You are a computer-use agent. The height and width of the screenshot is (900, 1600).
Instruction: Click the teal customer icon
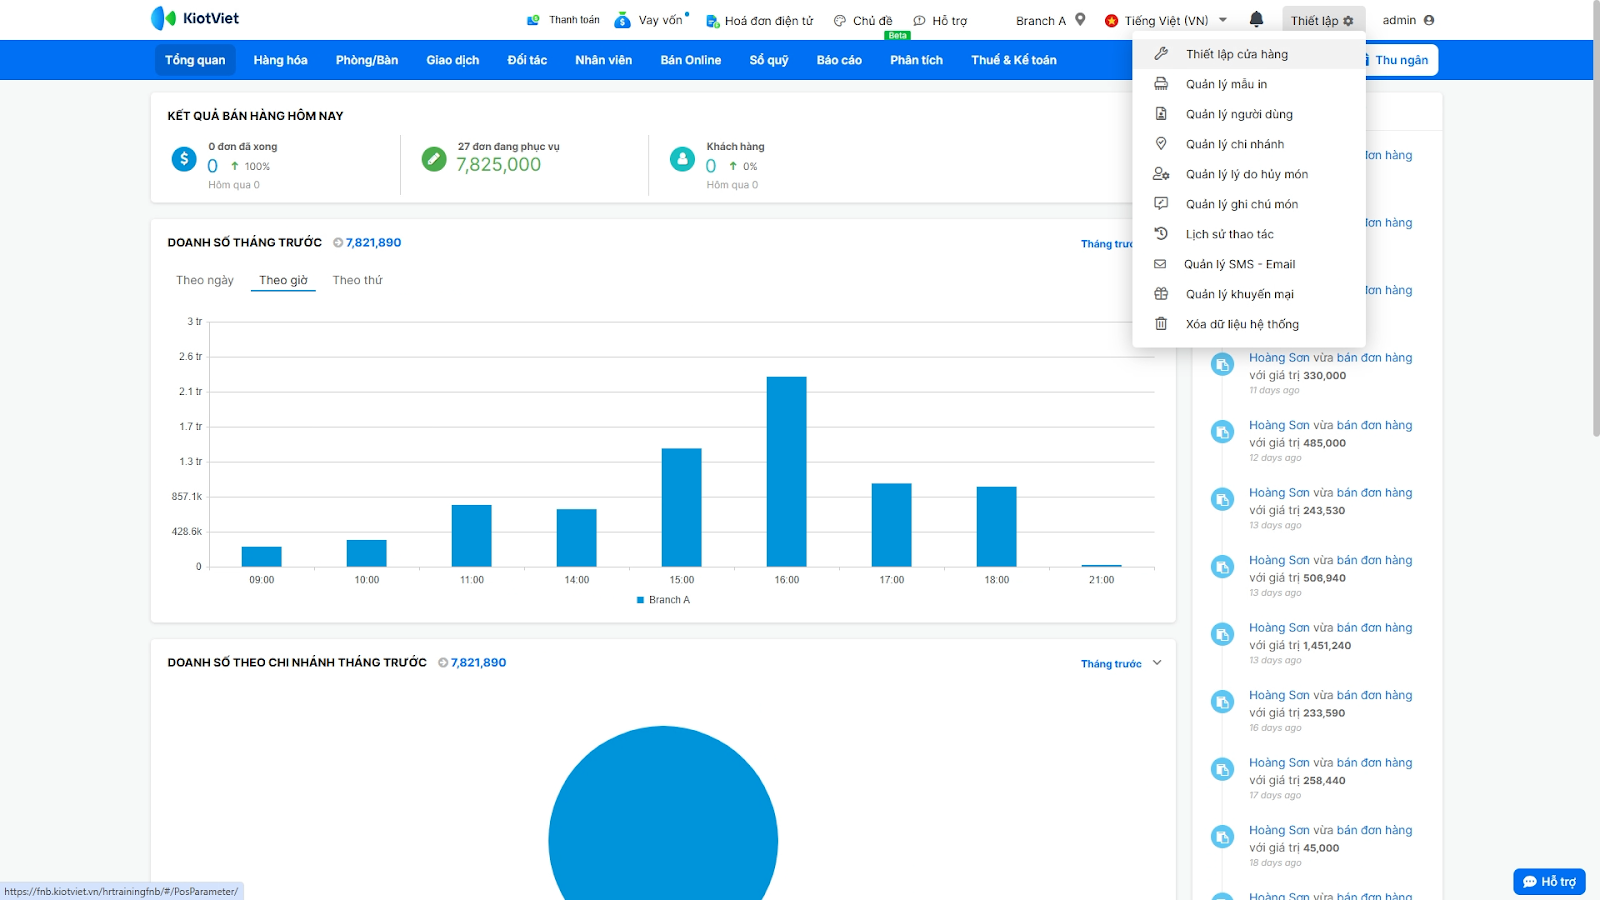(x=682, y=159)
